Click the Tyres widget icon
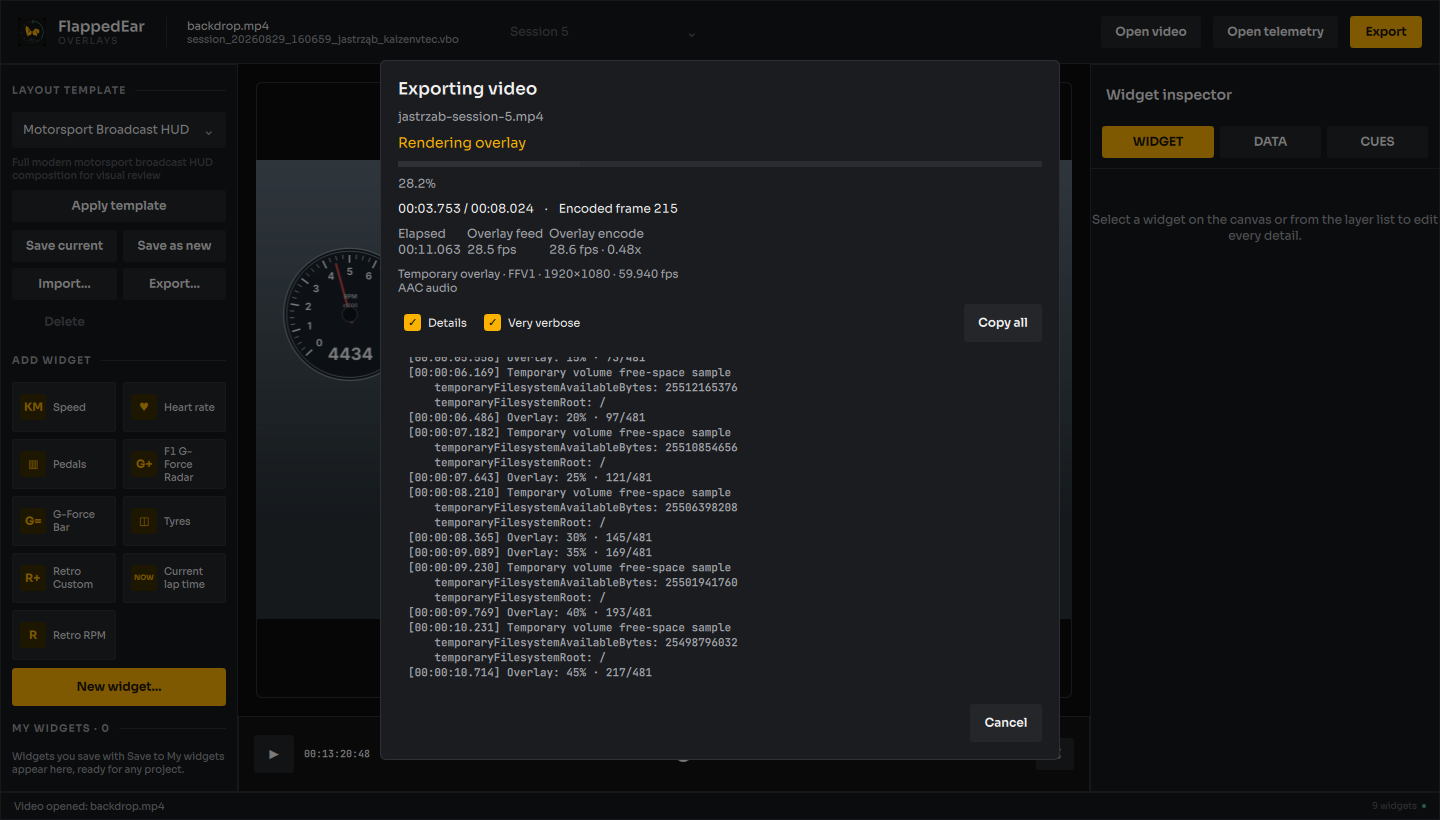 click(x=144, y=521)
